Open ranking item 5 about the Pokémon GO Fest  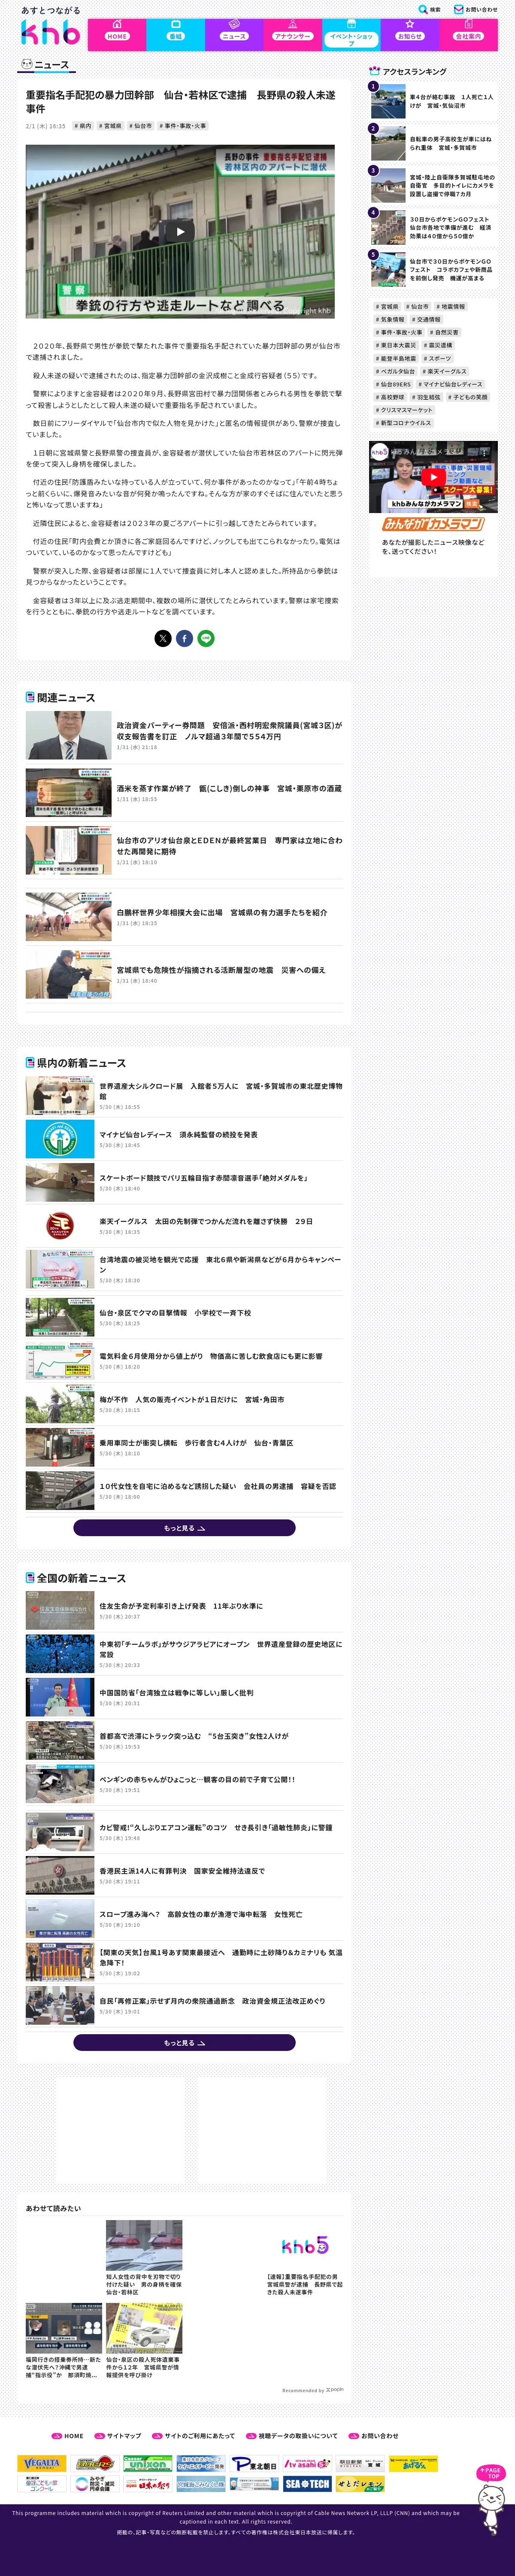point(433,270)
